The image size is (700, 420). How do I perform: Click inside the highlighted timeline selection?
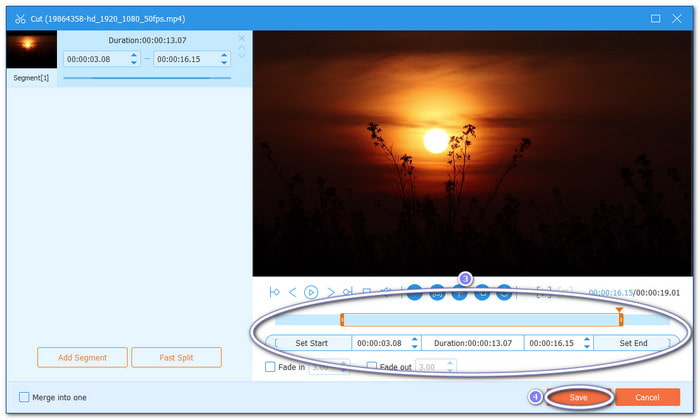tap(481, 320)
